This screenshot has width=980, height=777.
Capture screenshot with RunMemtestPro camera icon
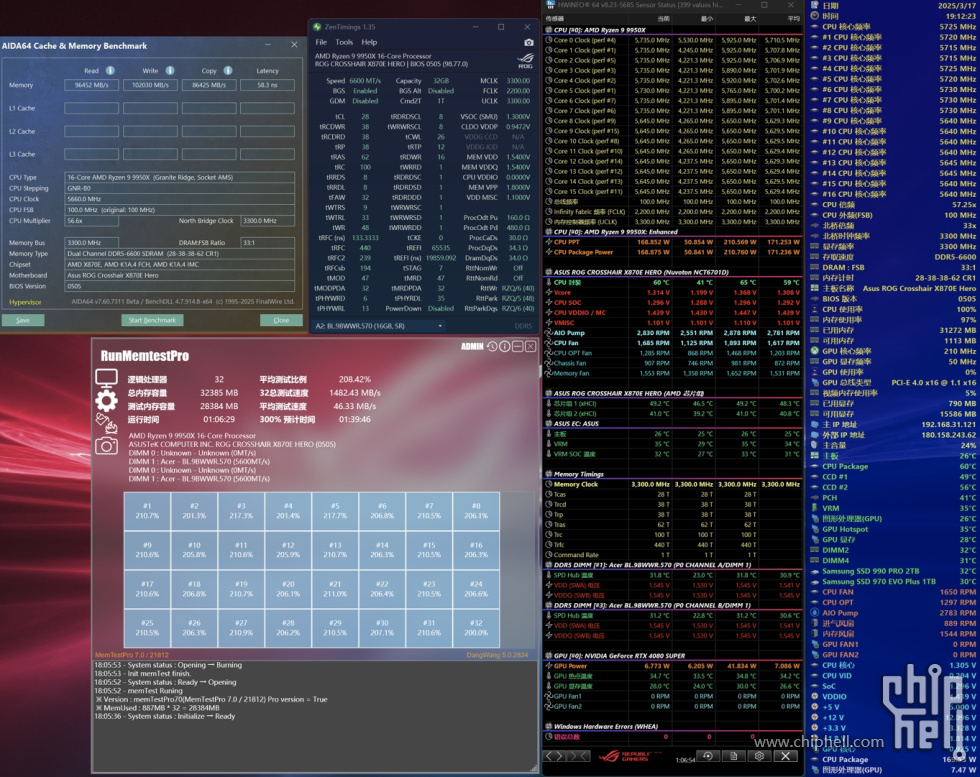[106, 445]
